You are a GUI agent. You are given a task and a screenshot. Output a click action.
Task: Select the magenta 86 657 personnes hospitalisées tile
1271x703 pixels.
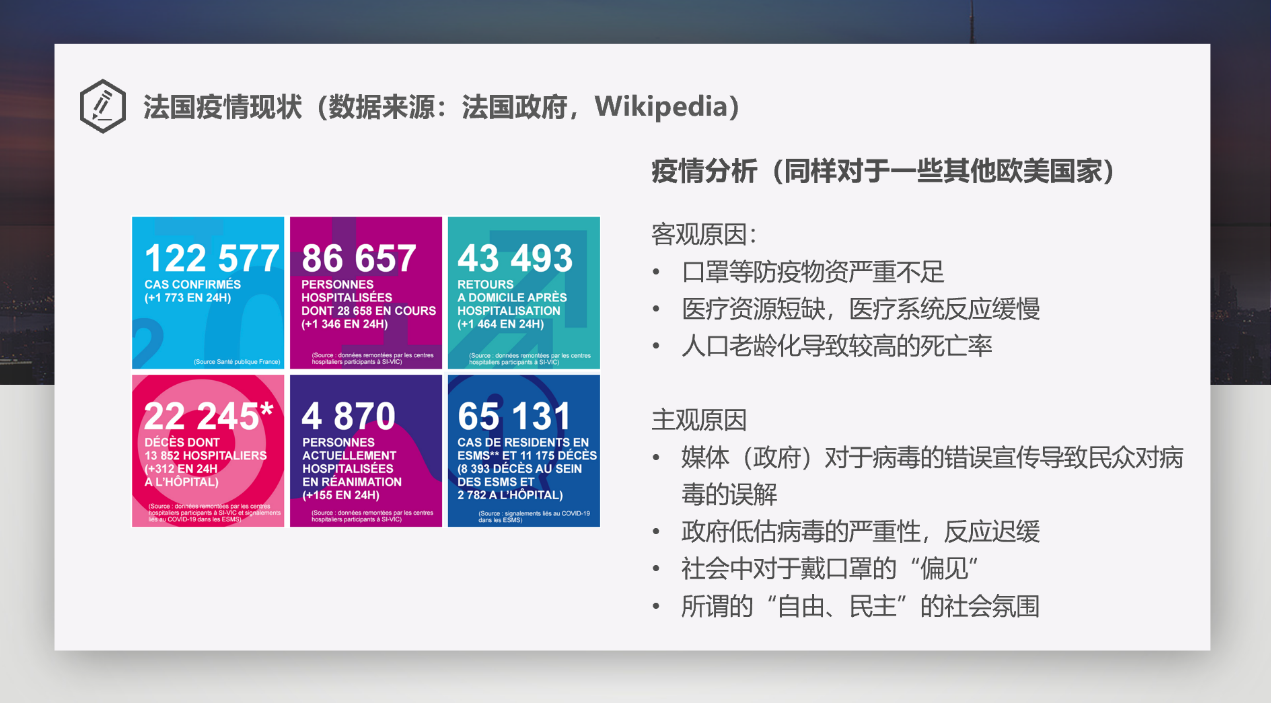pyautogui.click(x=365, y=292)
